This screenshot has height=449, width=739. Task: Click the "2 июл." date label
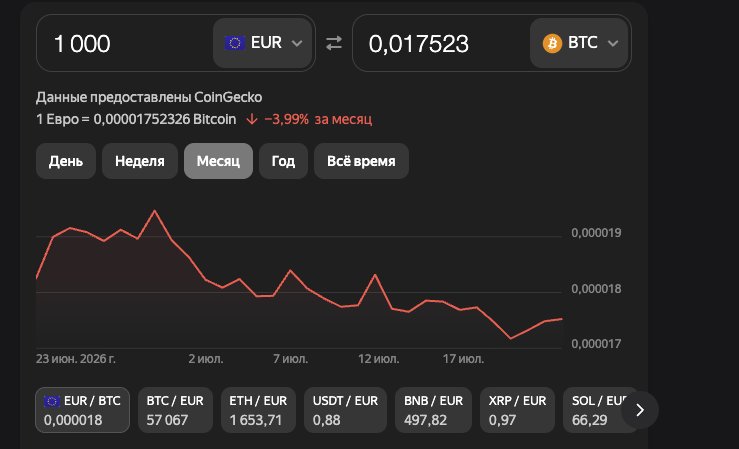[206, 359]
